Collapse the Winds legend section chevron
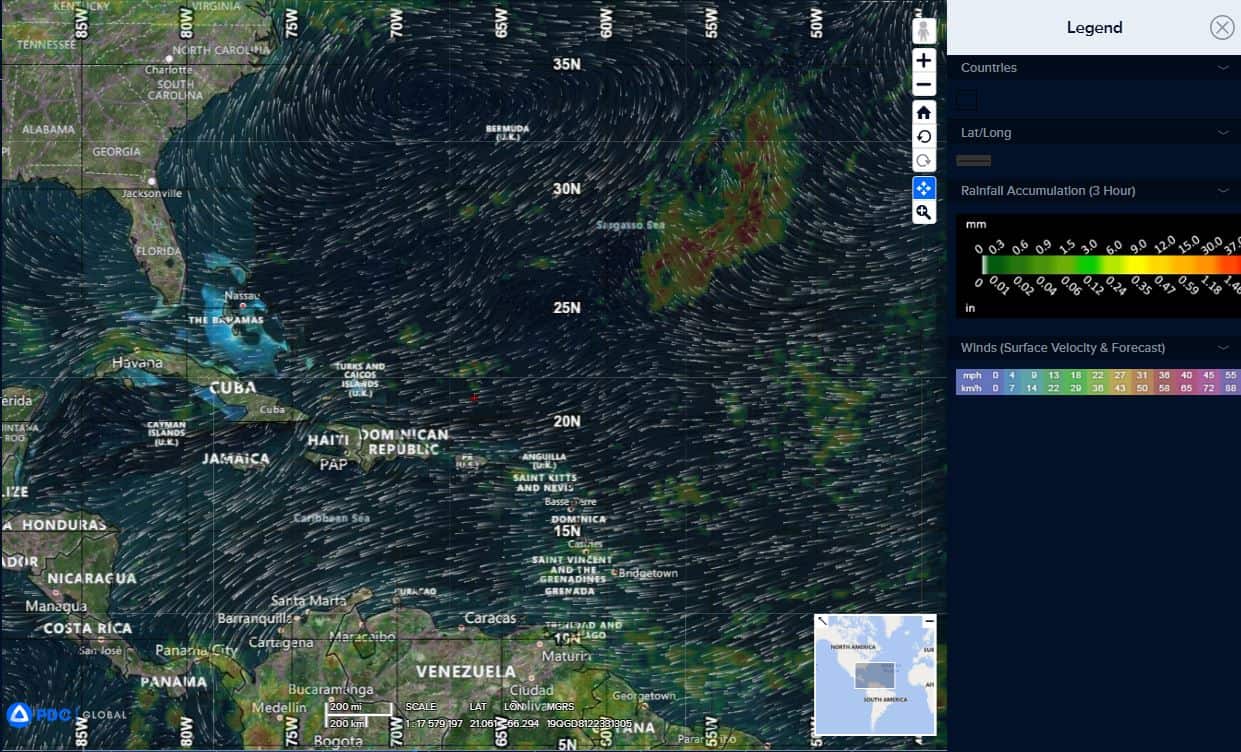Screen dimensions: 1241x752 point(1222,348)
